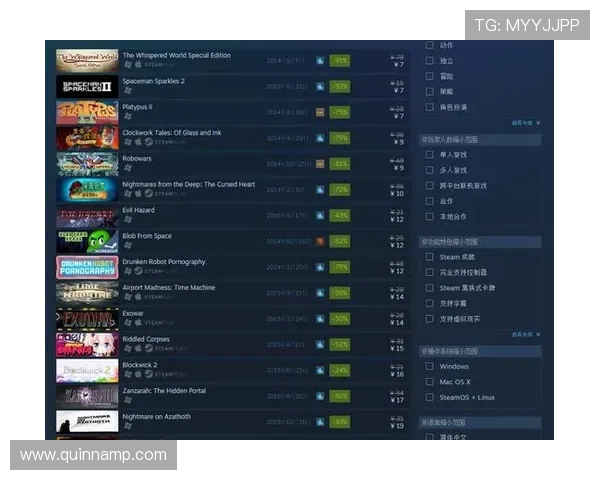This screenshot has width=600, height=480.
Task: Click type icon in Evil Hazard row
Action: [x=320, y=216]
